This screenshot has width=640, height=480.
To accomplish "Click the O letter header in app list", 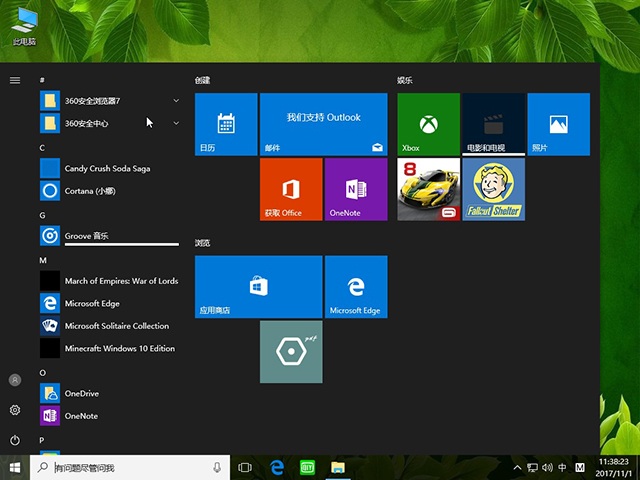I will pyautogui.click(x=42, y=373).
